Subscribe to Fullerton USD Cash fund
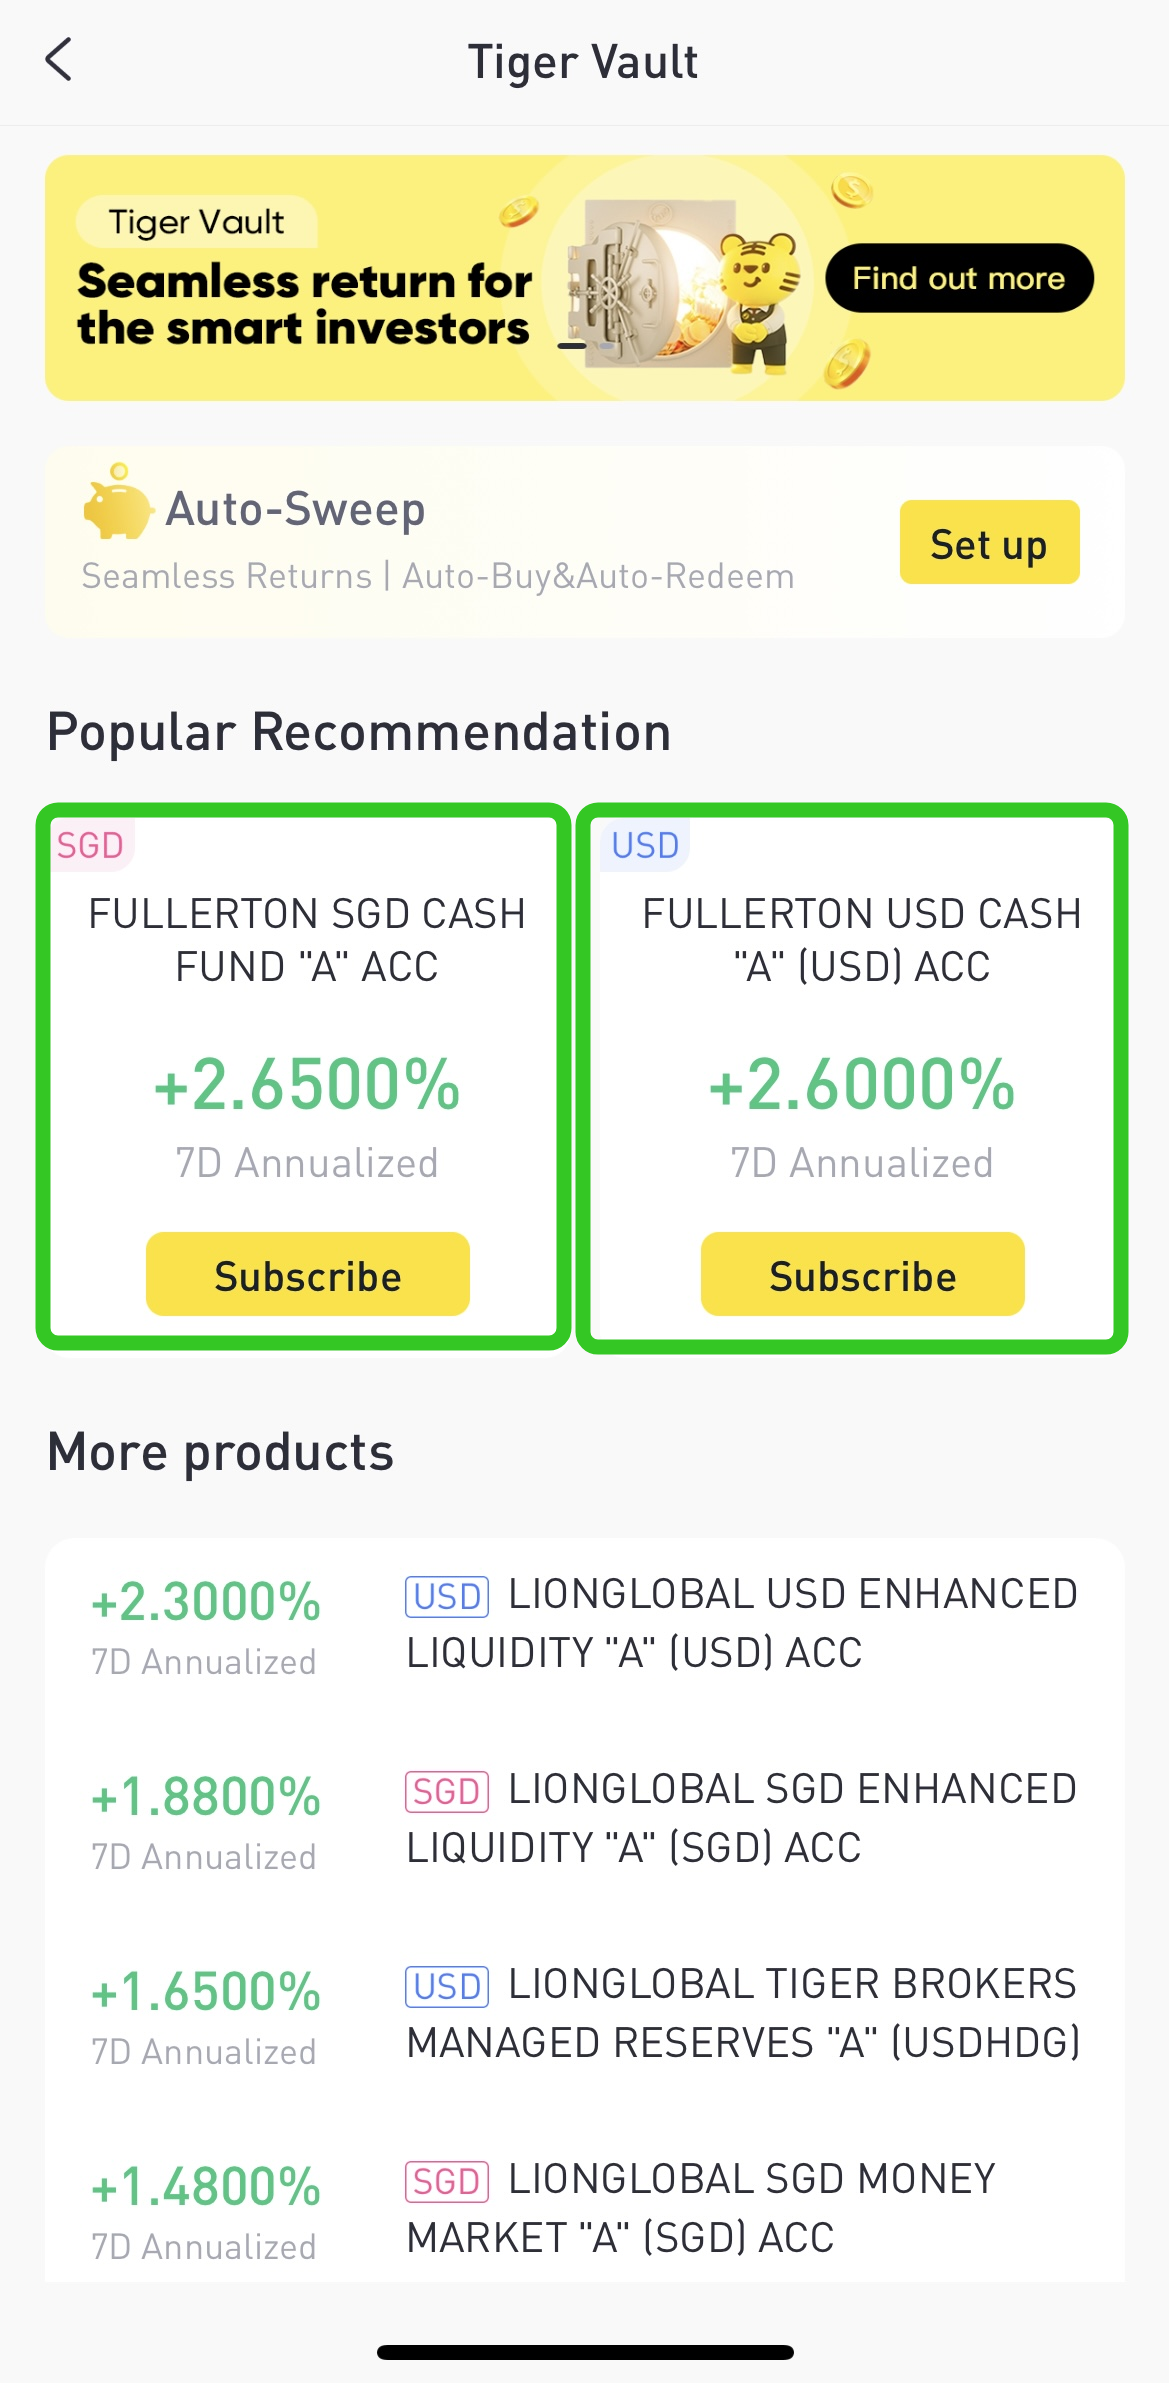 (862, 1275)
